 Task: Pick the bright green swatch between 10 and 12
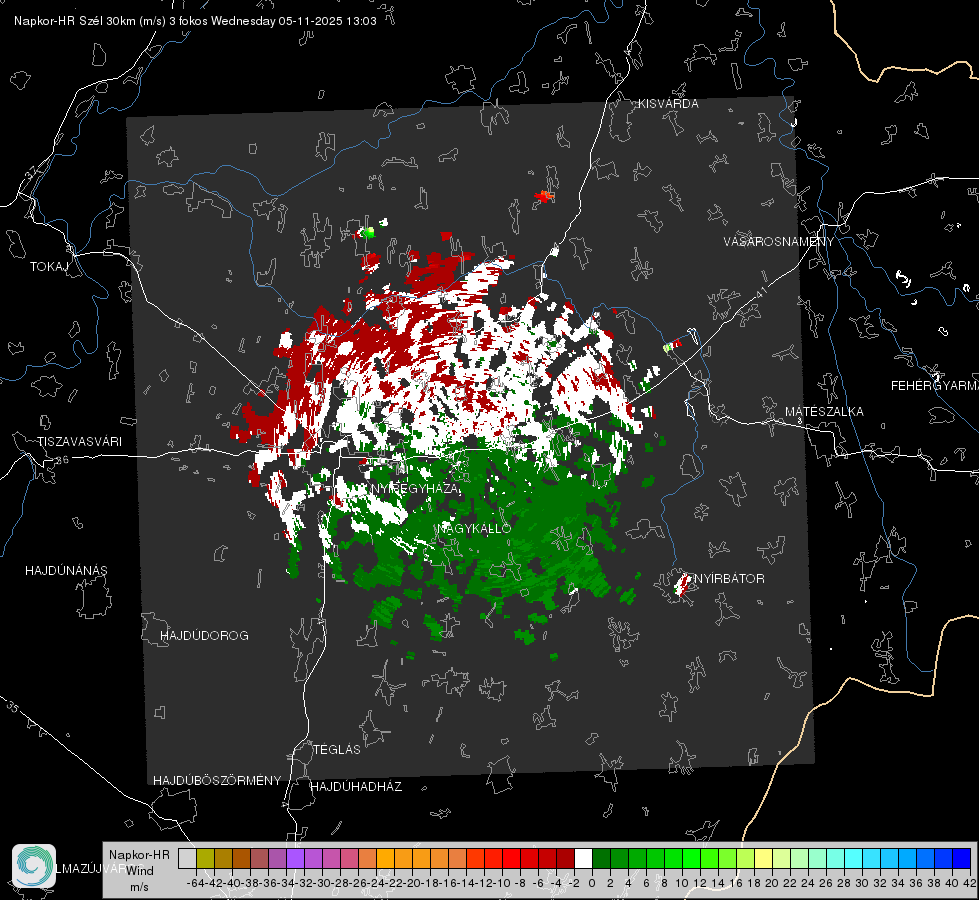[691, 859]
